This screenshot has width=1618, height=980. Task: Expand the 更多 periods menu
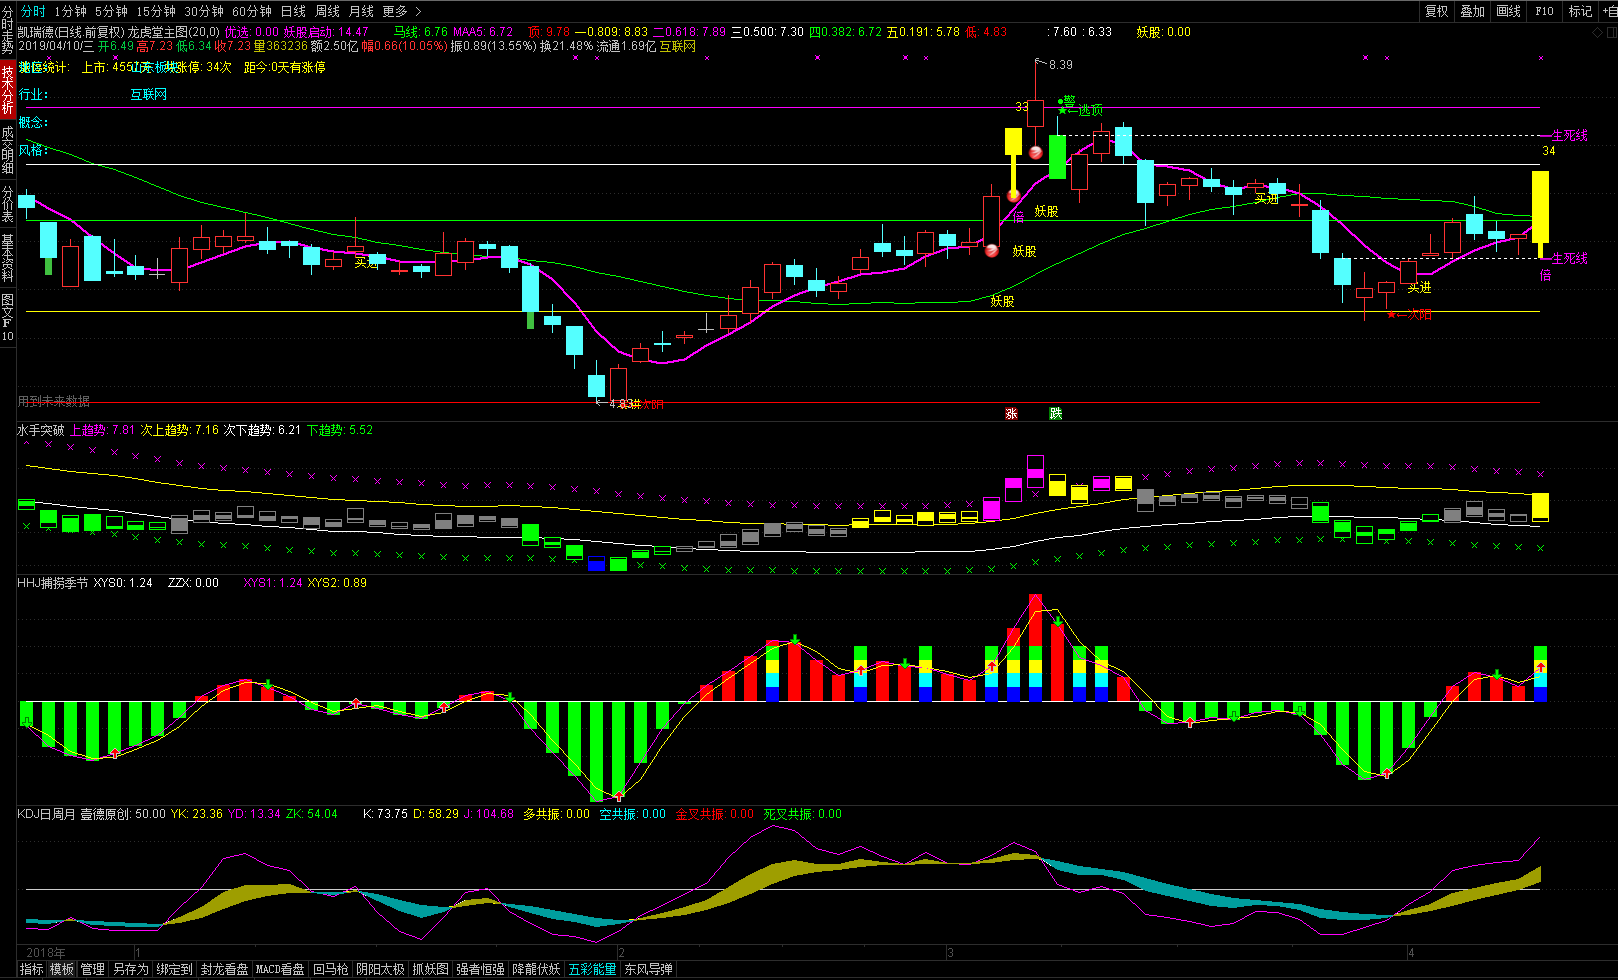click(x=402, y=11)
